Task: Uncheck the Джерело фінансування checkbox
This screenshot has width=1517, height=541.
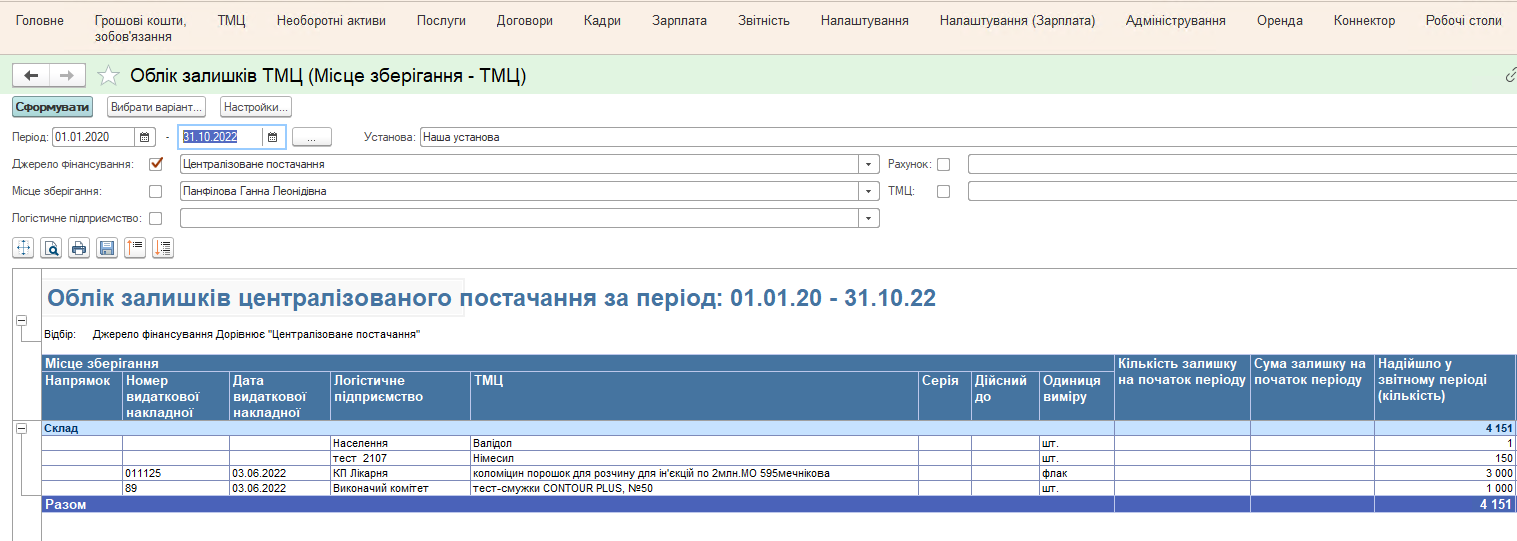Action: (155, 164)
